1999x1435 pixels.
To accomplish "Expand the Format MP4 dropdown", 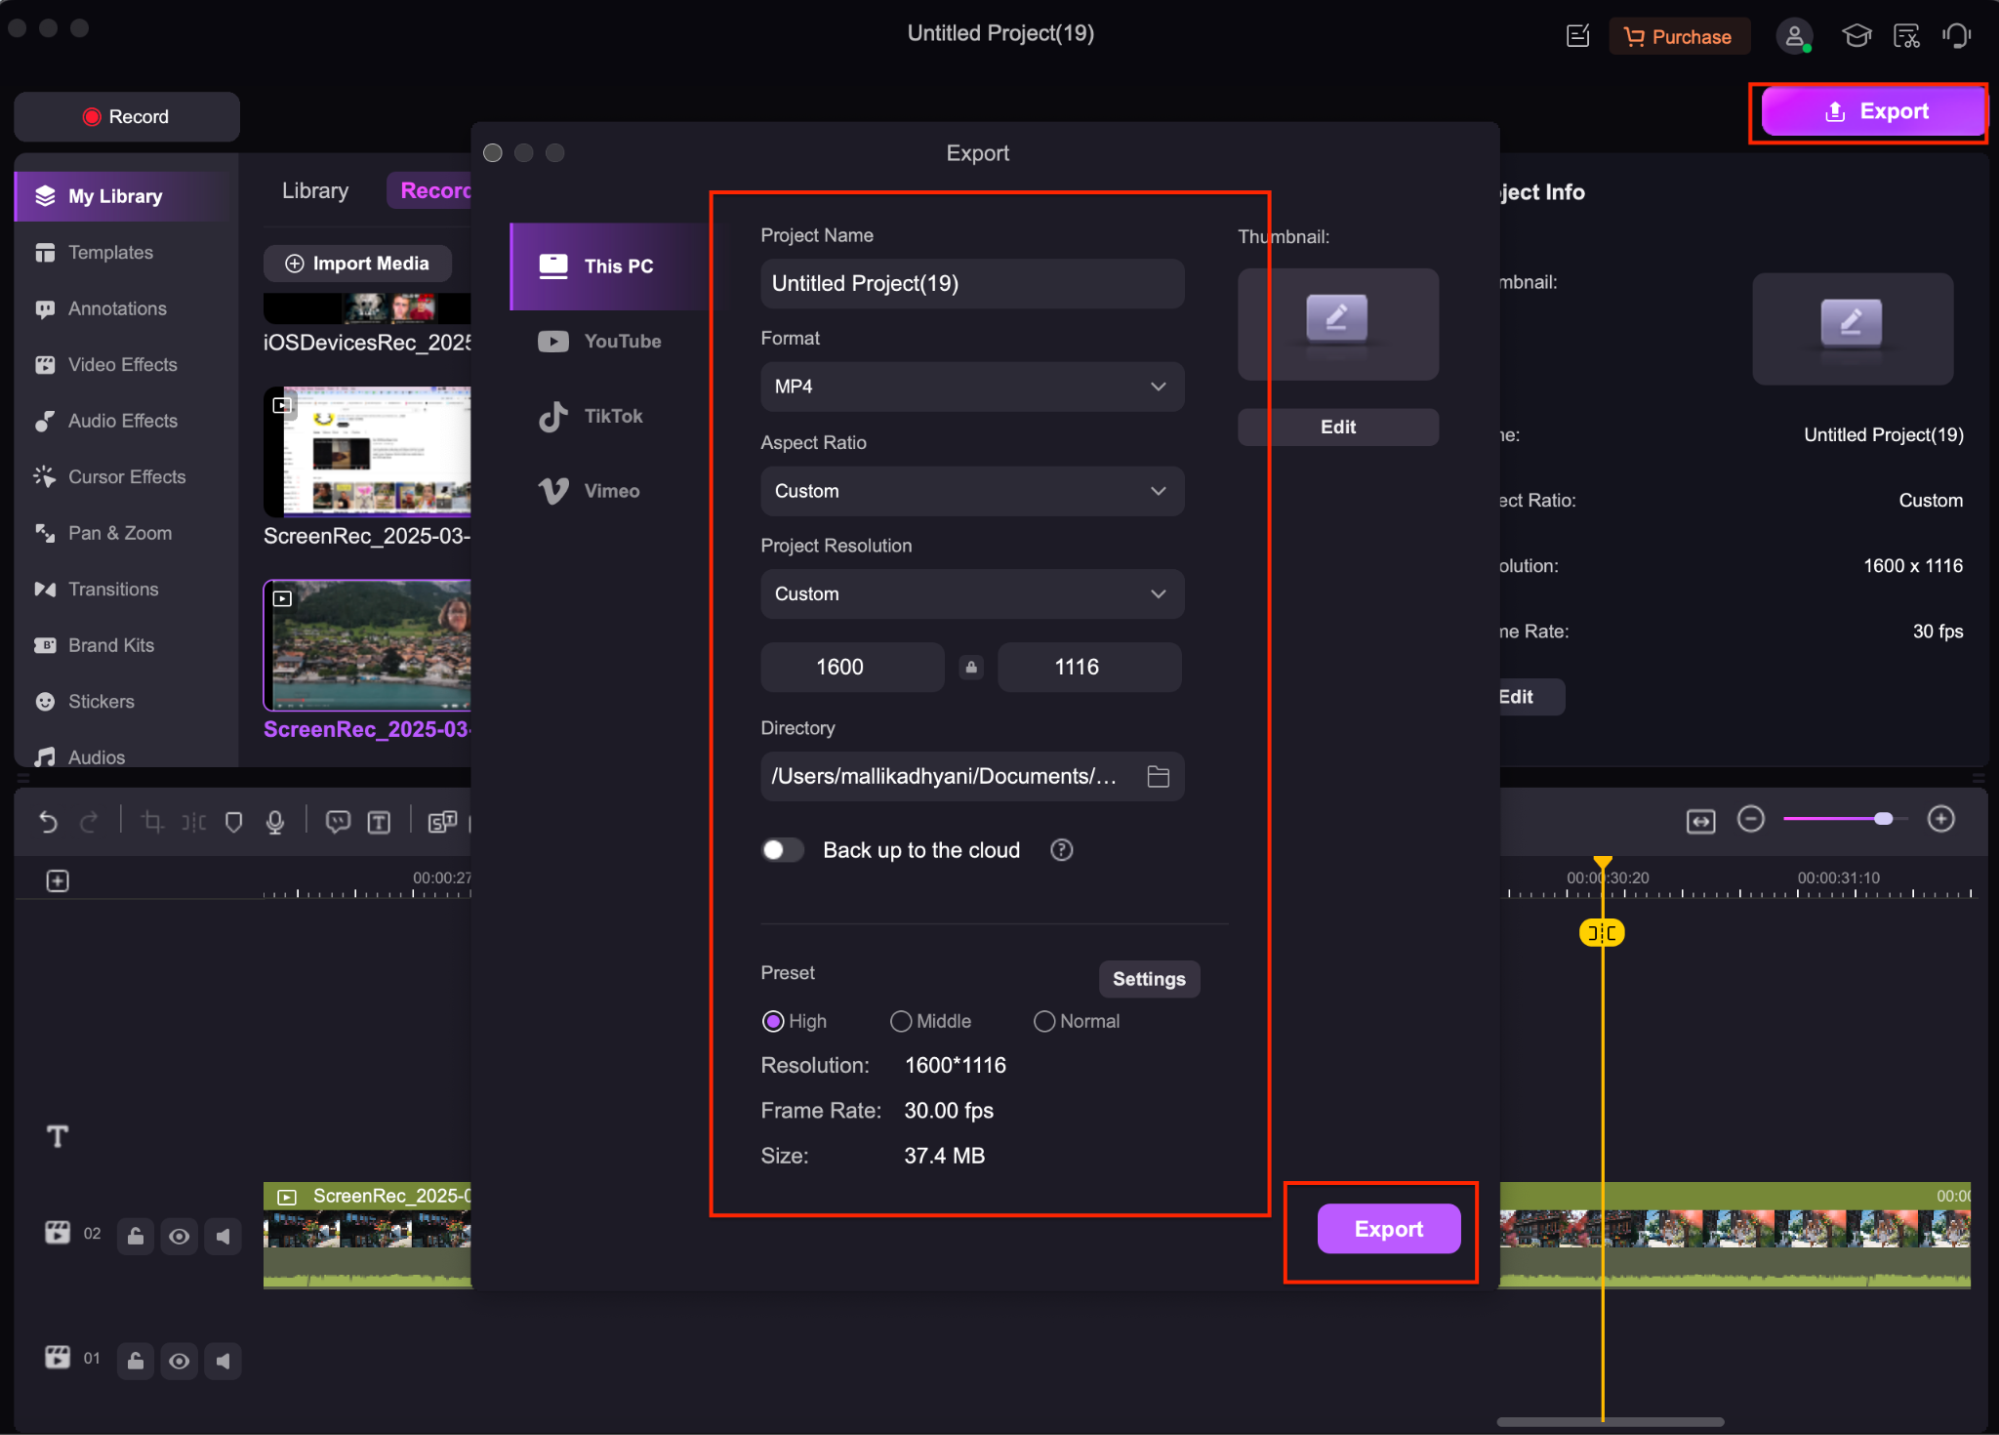I will tap(972, 387).
